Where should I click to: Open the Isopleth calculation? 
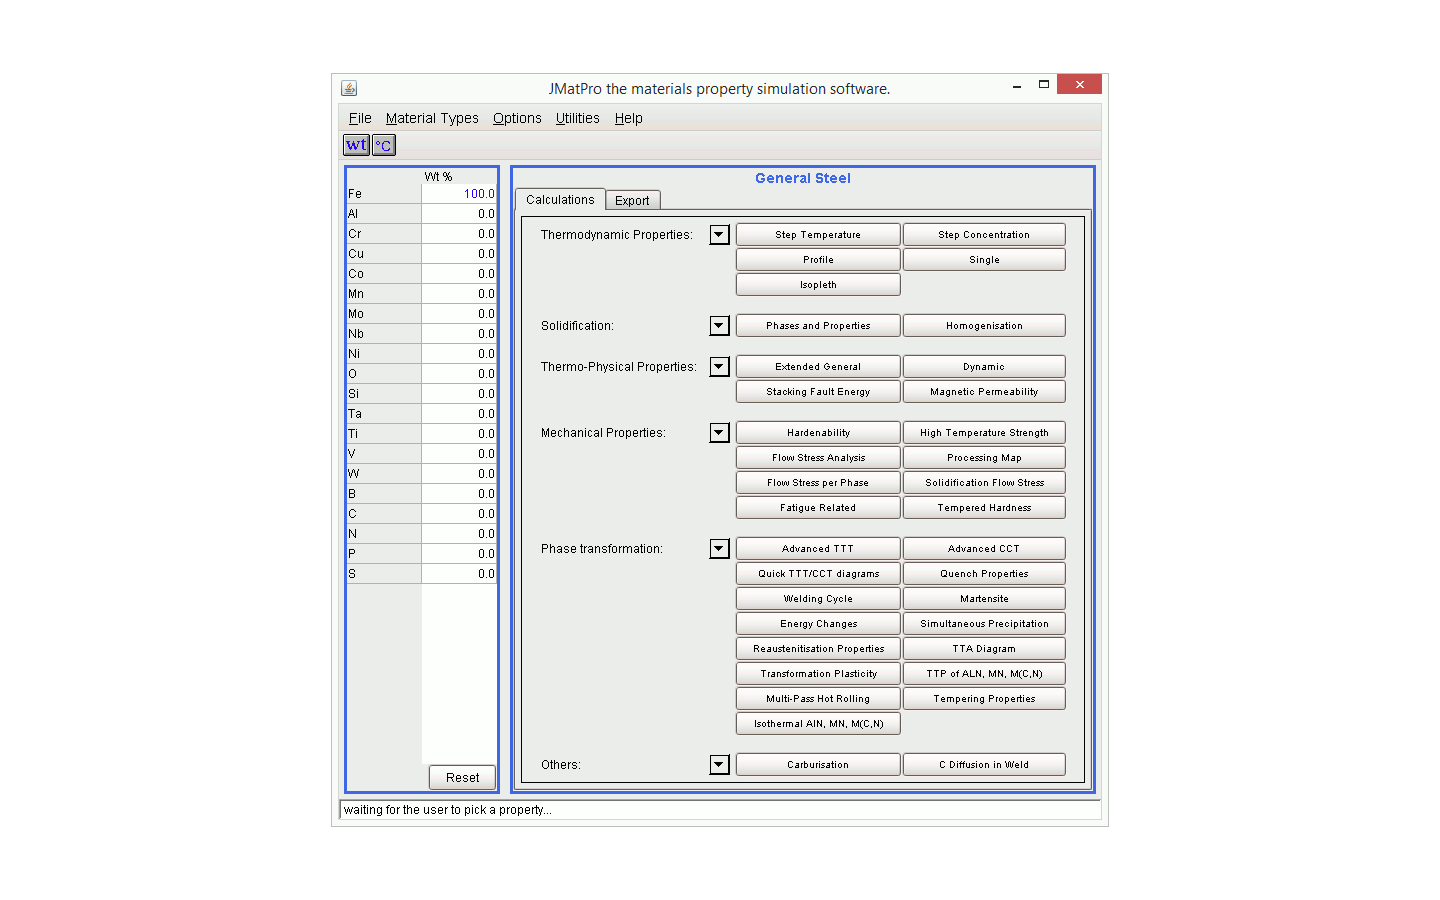(818, 285)
